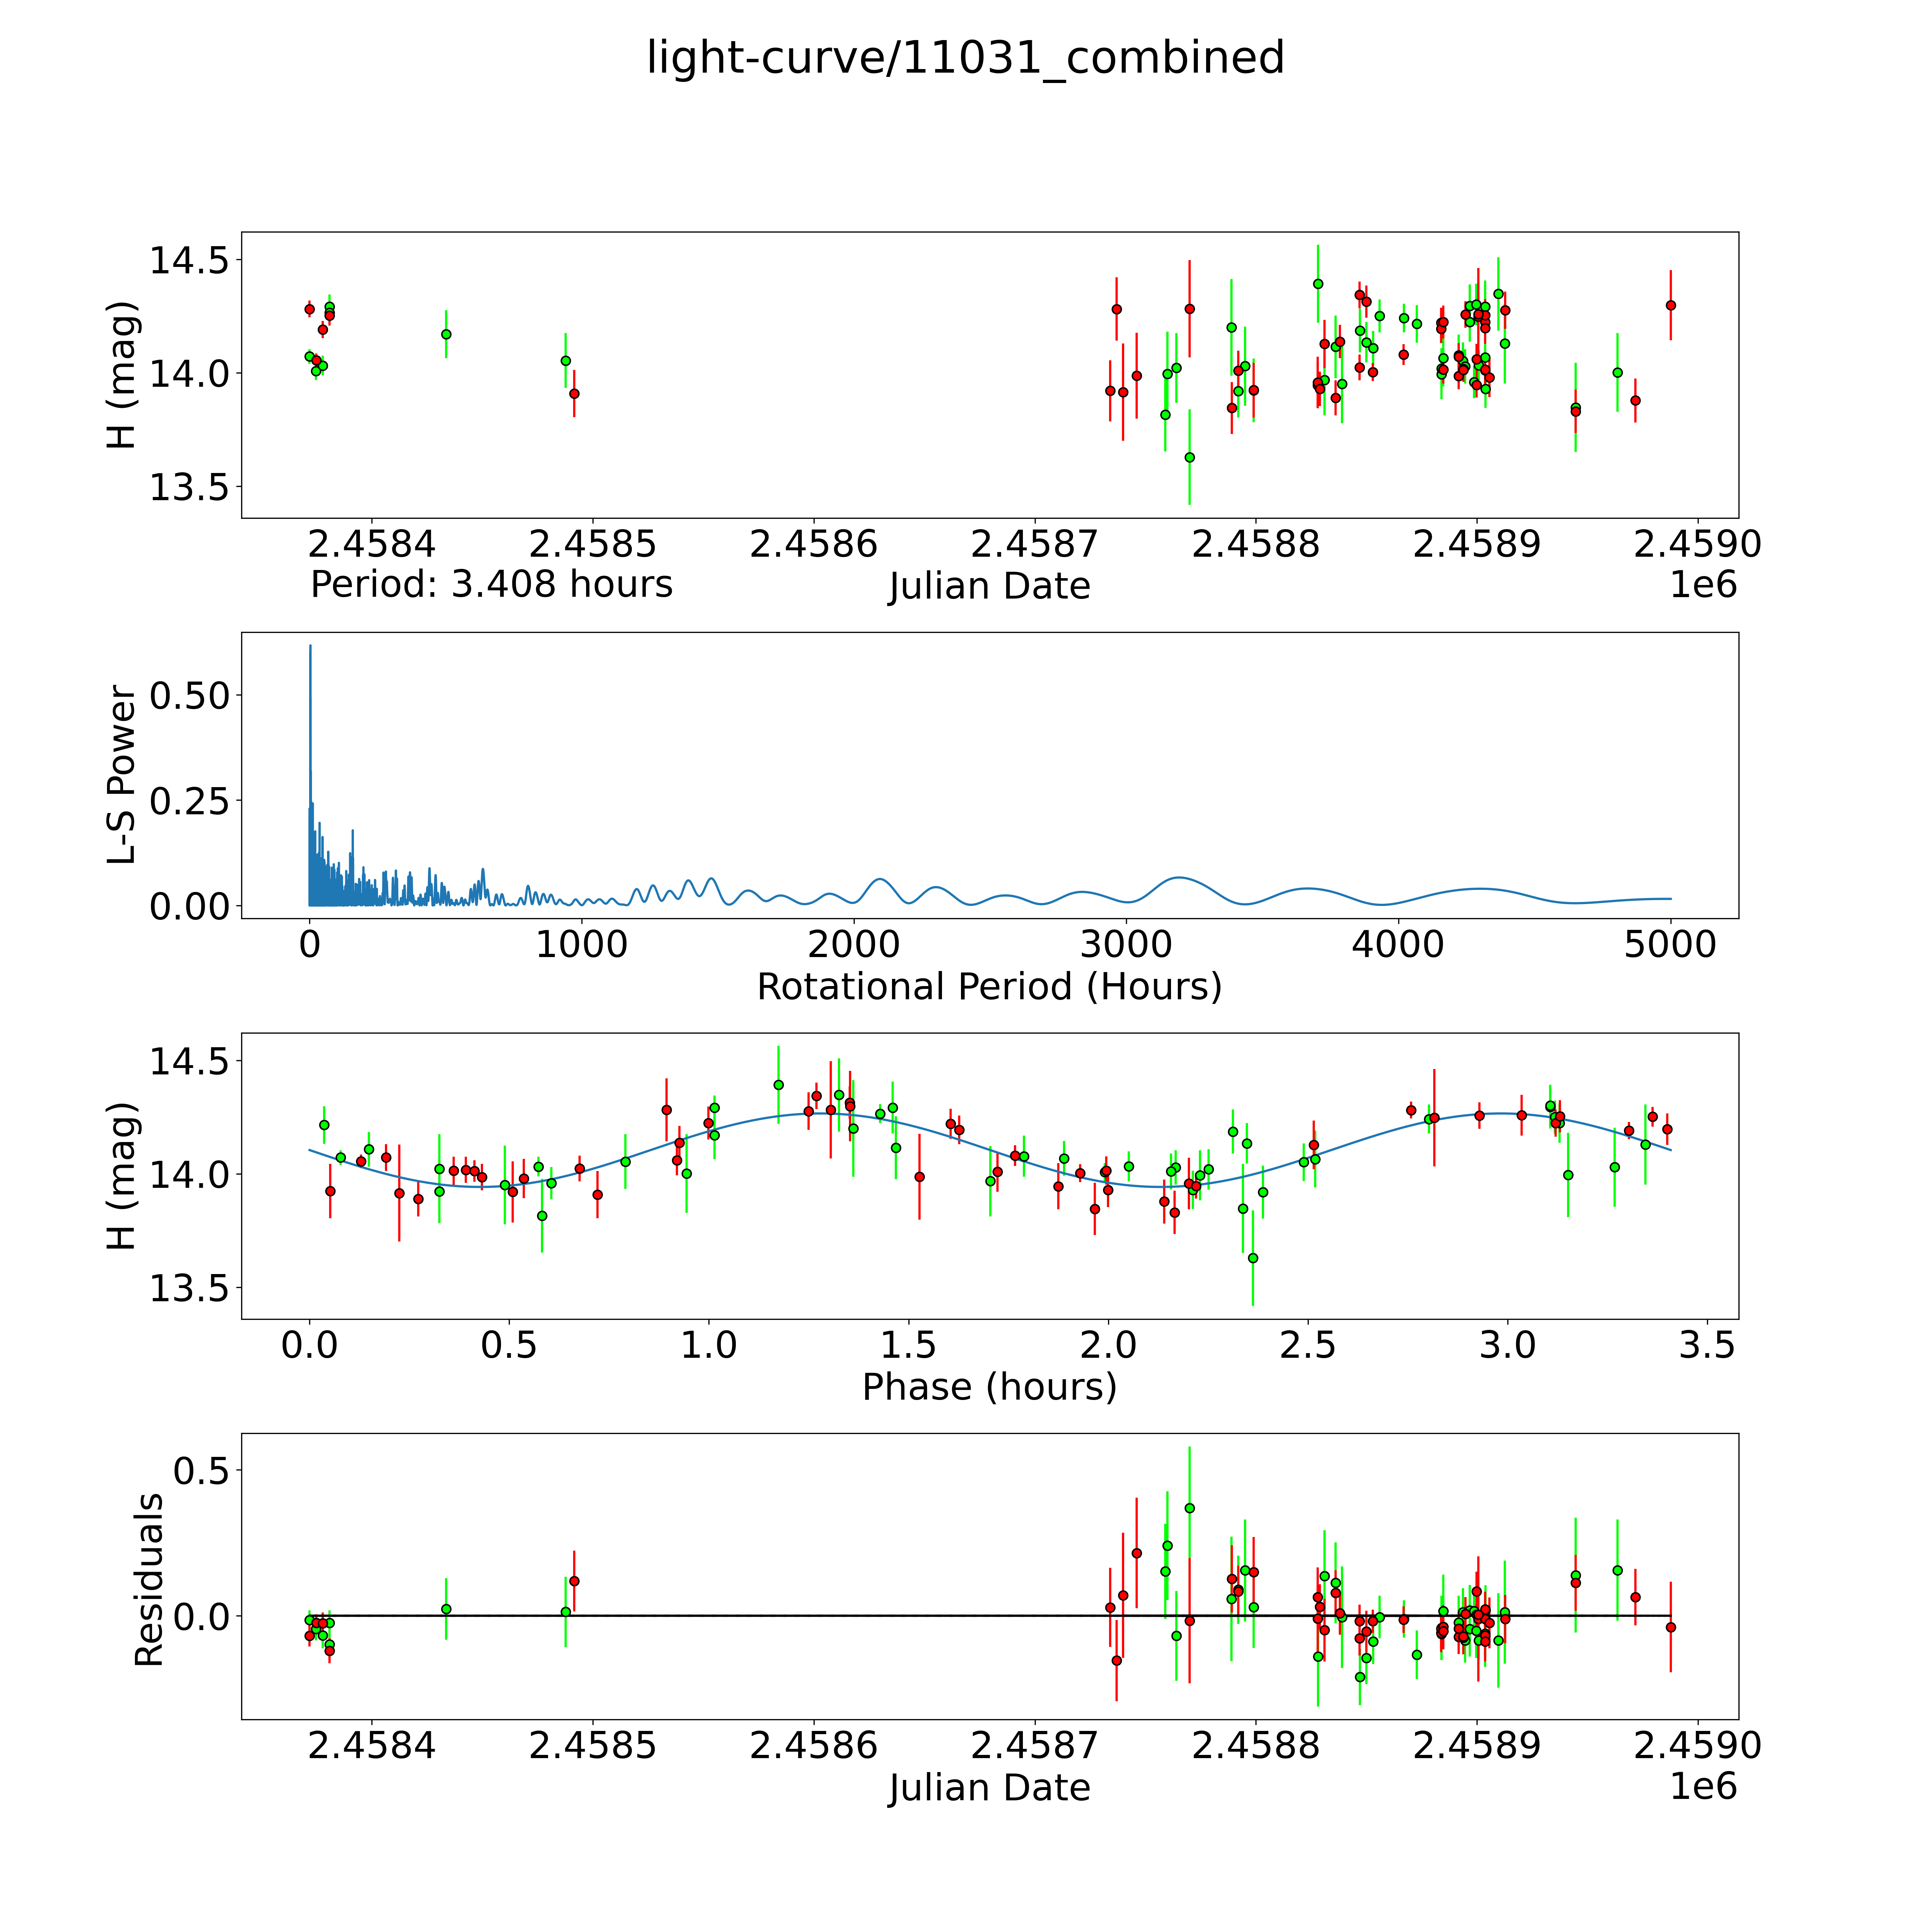Click the tallest peak in the periodogram
This screenshot has width=1932, height=1932.
tap(310, 648)
